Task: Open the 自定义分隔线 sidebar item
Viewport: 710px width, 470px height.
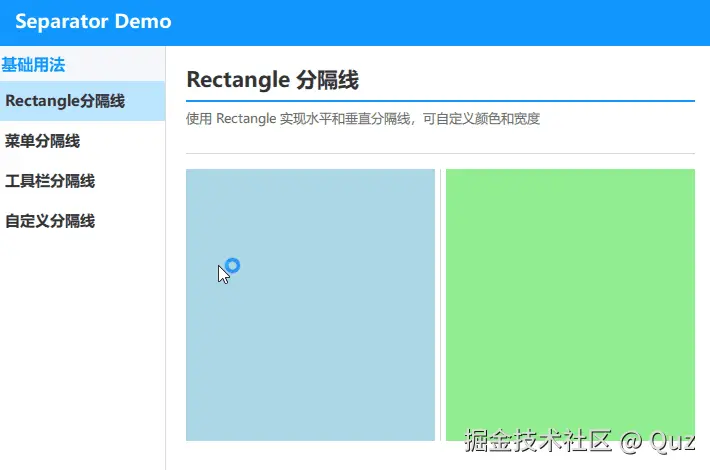Action: coord(82,221)
